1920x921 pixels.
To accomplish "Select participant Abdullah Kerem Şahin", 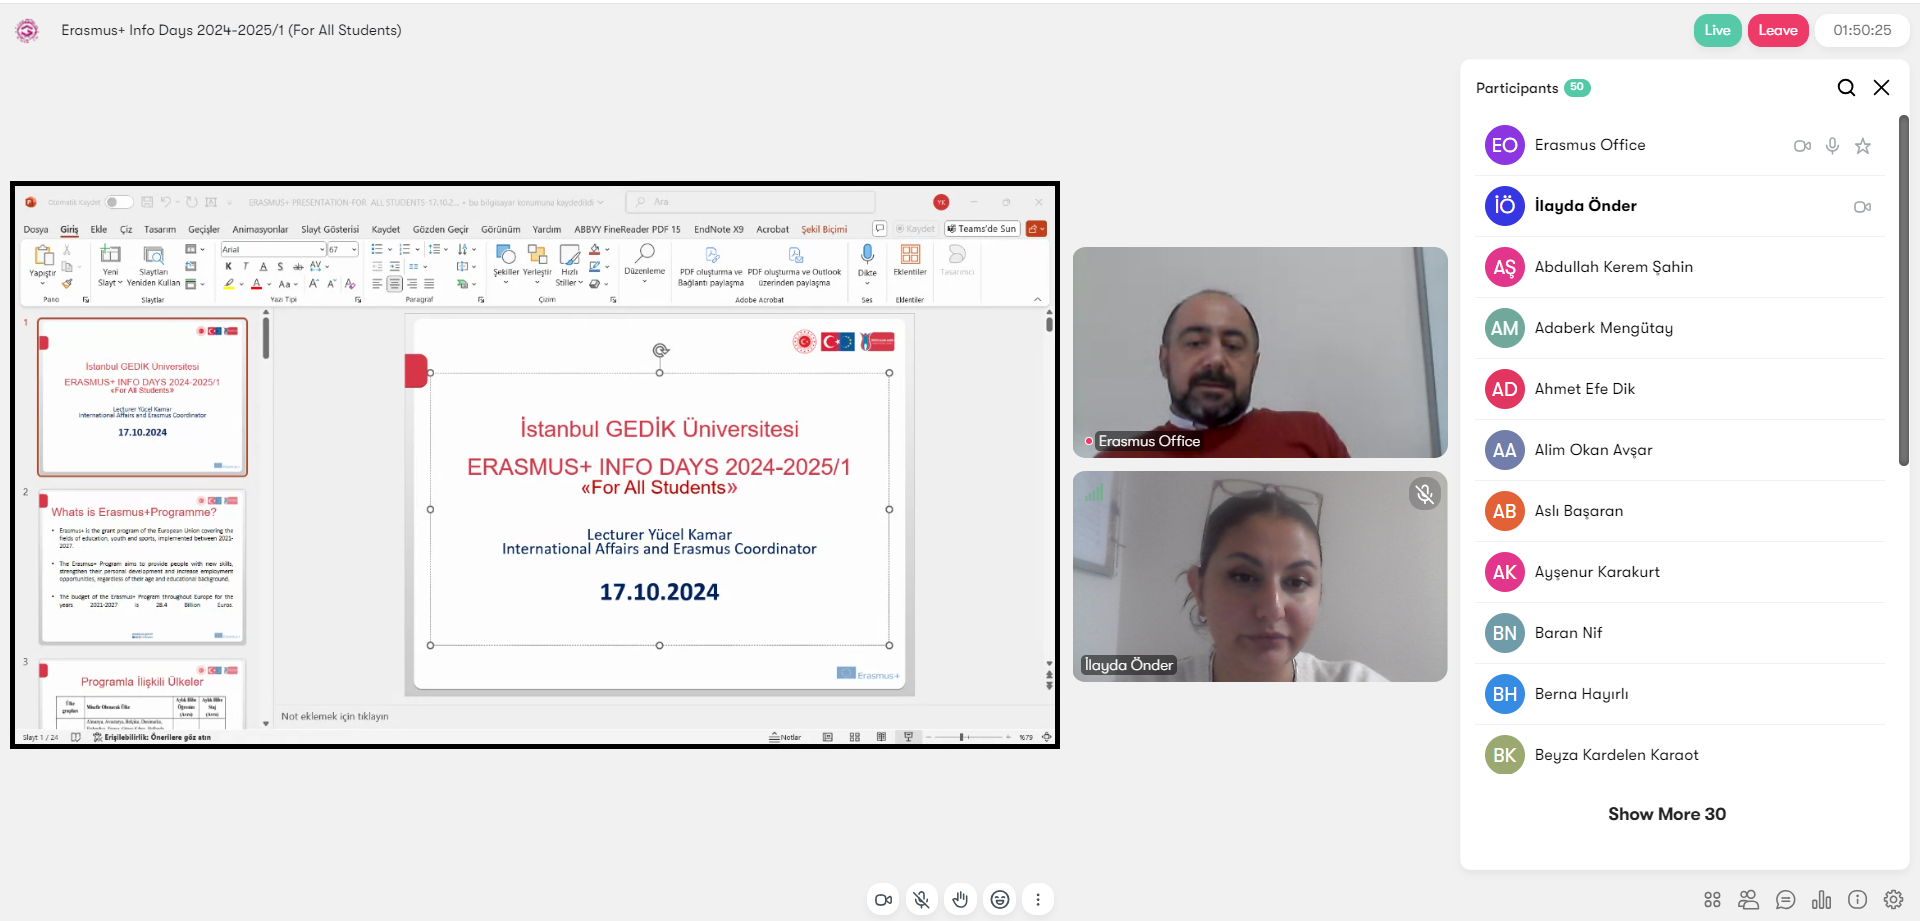I will [1680, 267].
